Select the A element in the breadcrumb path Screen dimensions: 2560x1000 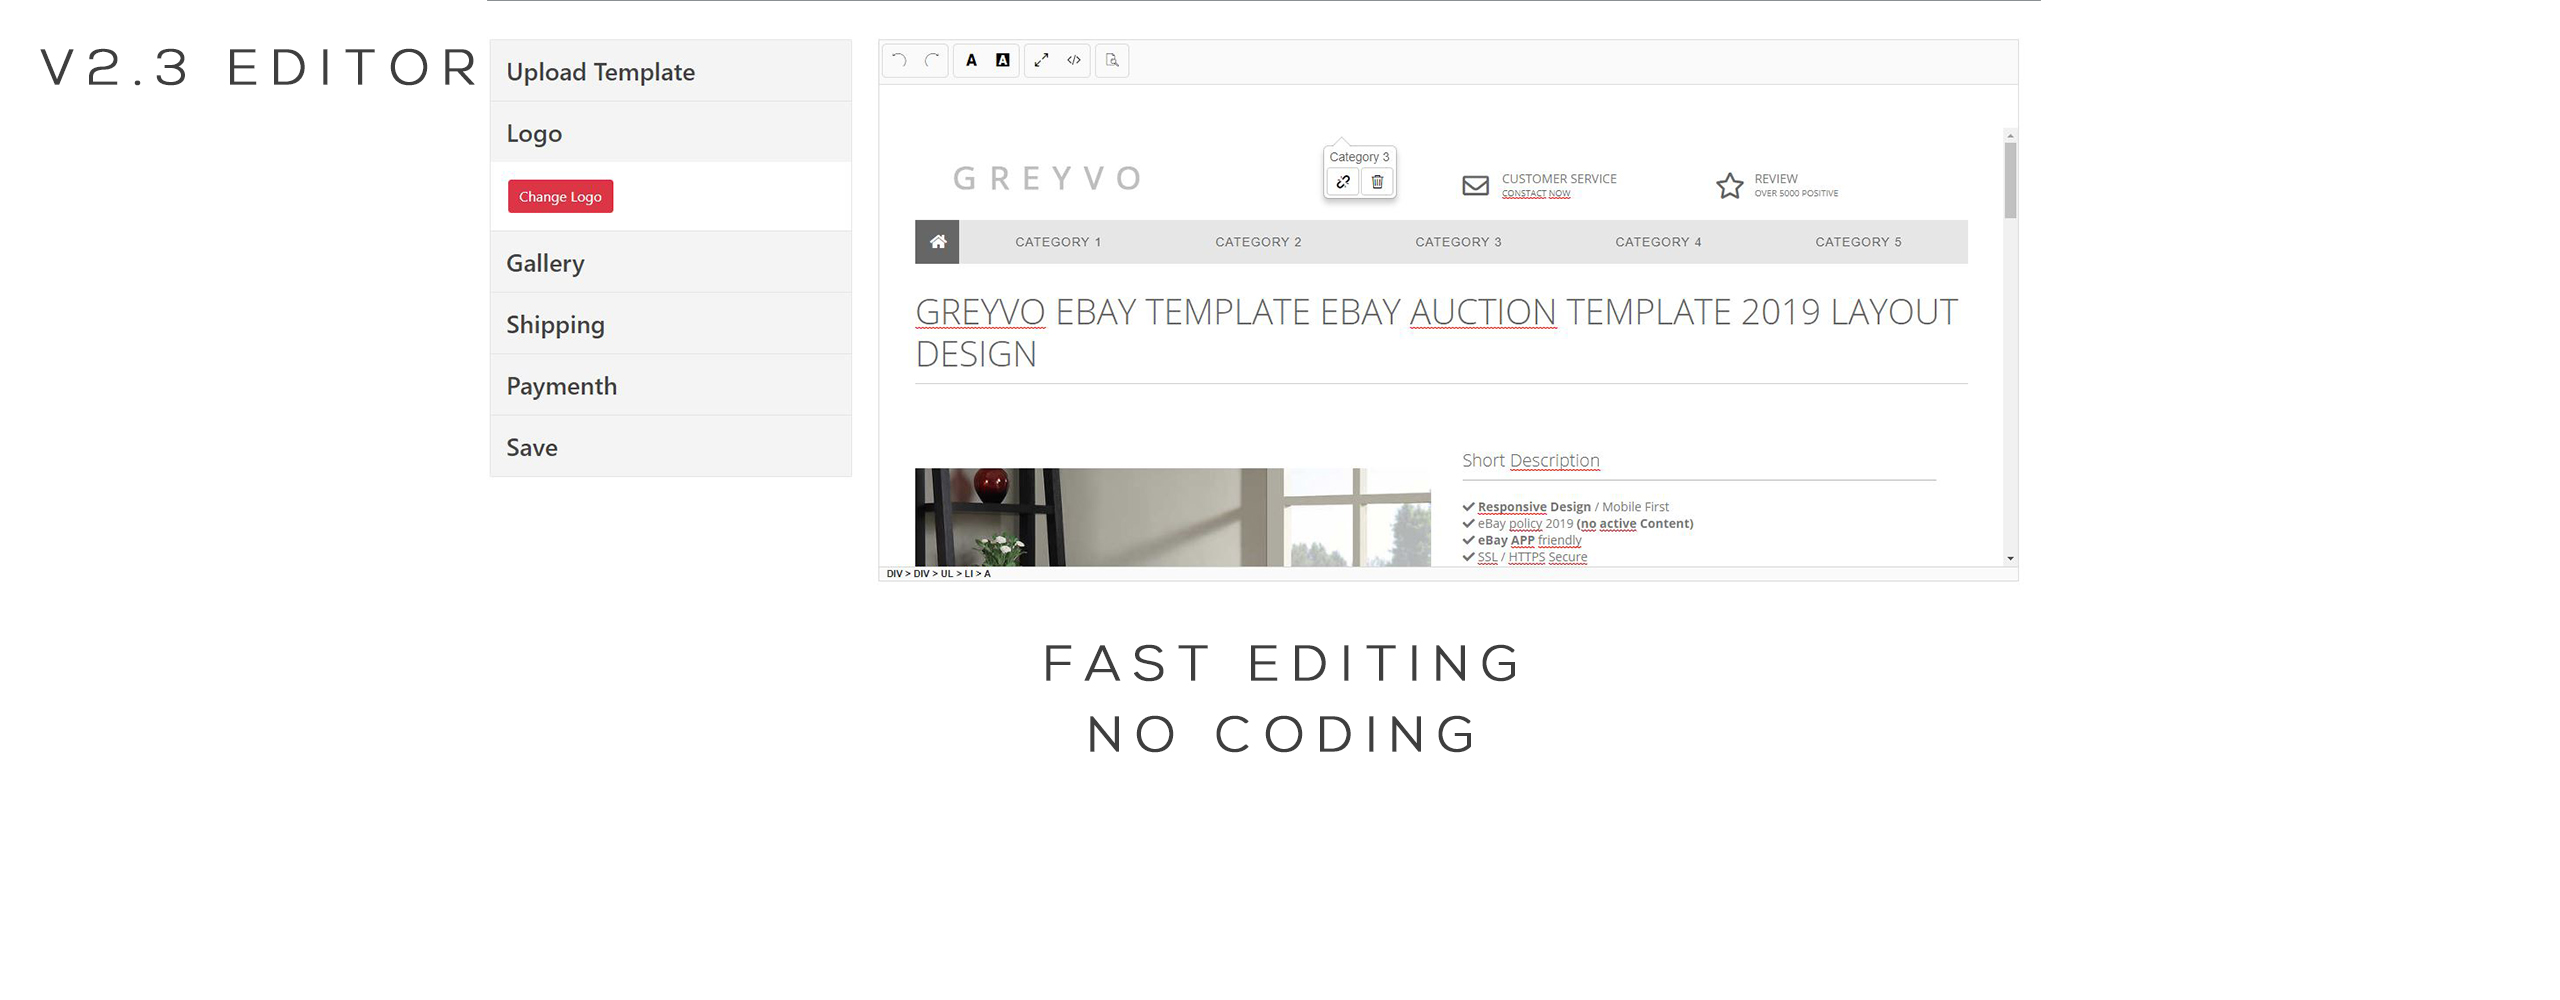[x=987, y=574]
